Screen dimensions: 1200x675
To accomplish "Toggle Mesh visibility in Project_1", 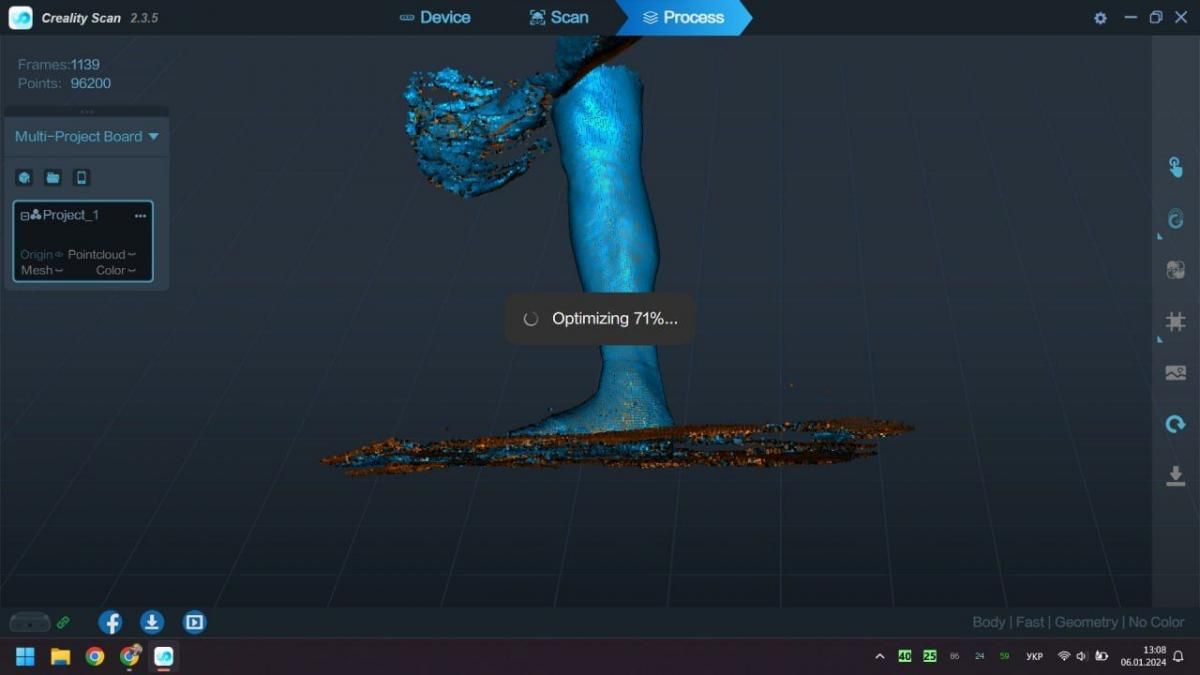I will pyautogui.click(x=59, y=271).
